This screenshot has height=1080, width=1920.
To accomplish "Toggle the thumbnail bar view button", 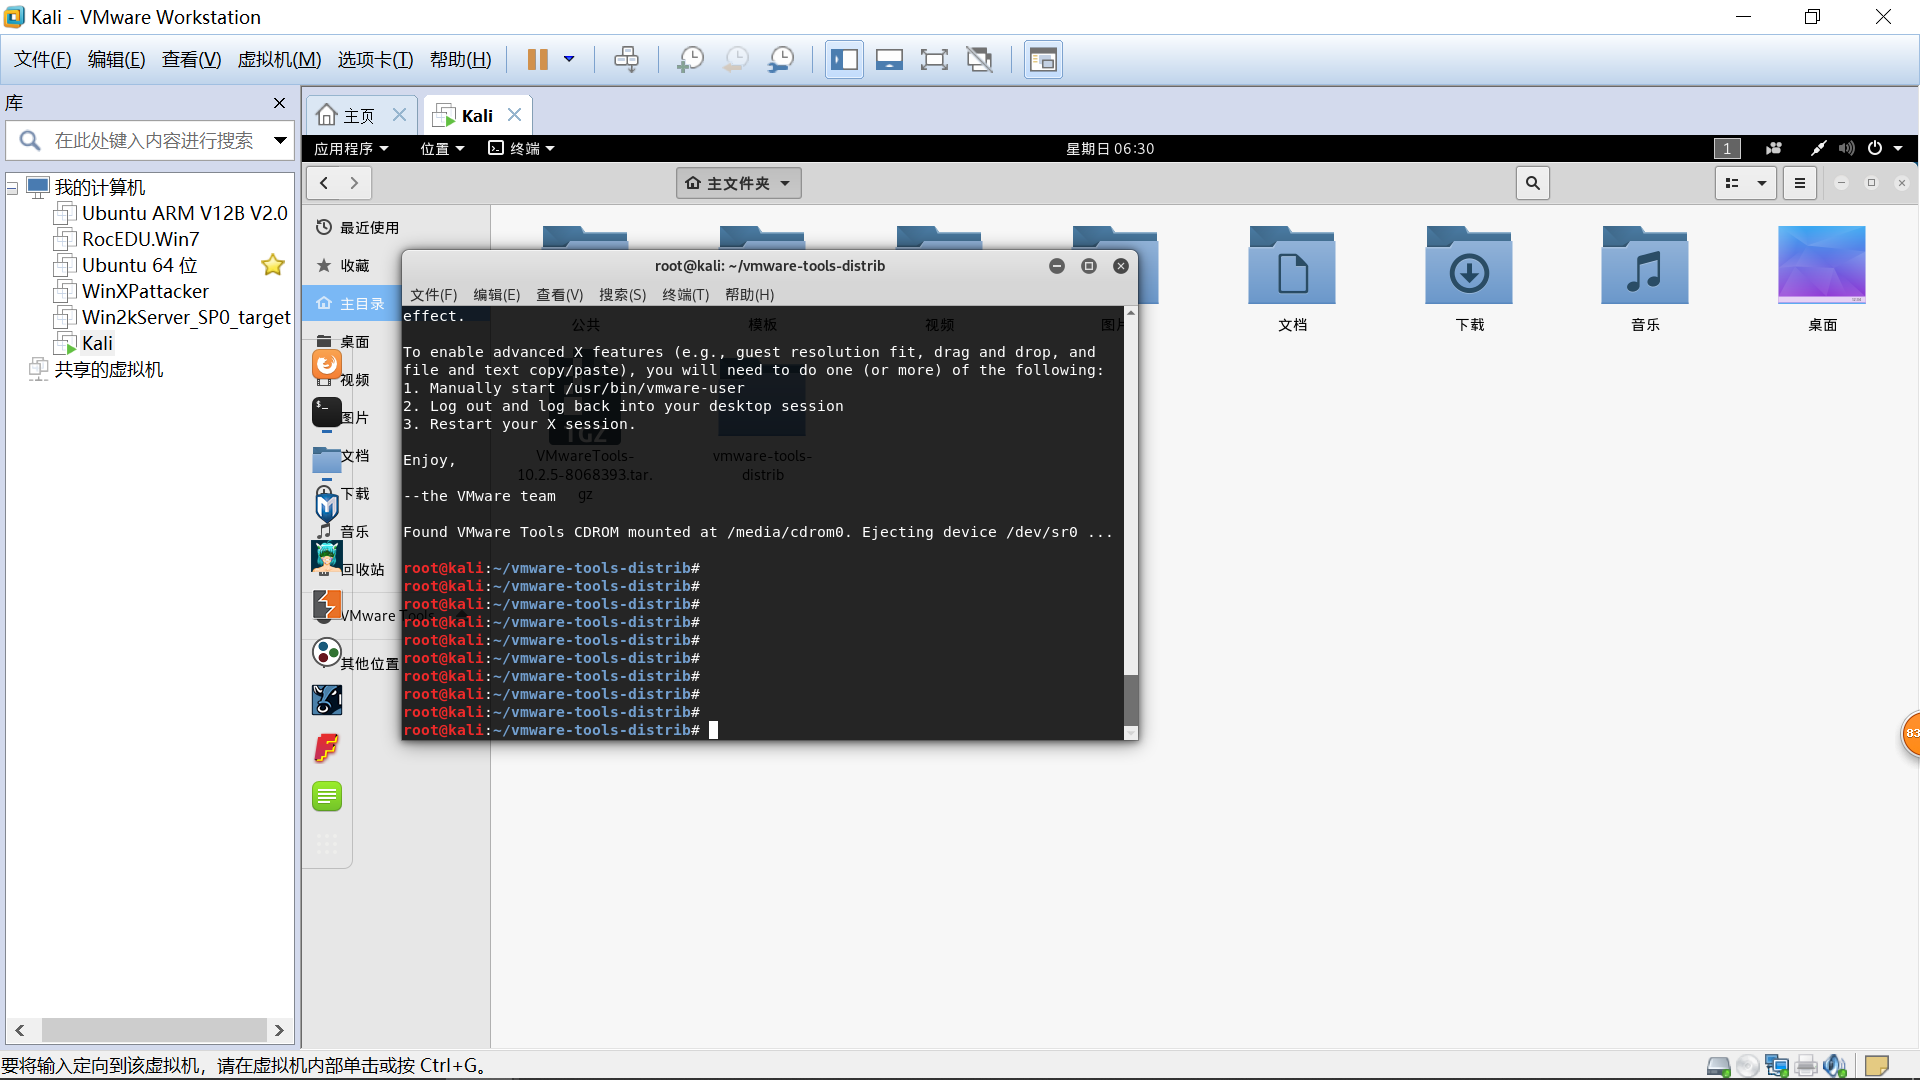I will click(x=889, y=60).
